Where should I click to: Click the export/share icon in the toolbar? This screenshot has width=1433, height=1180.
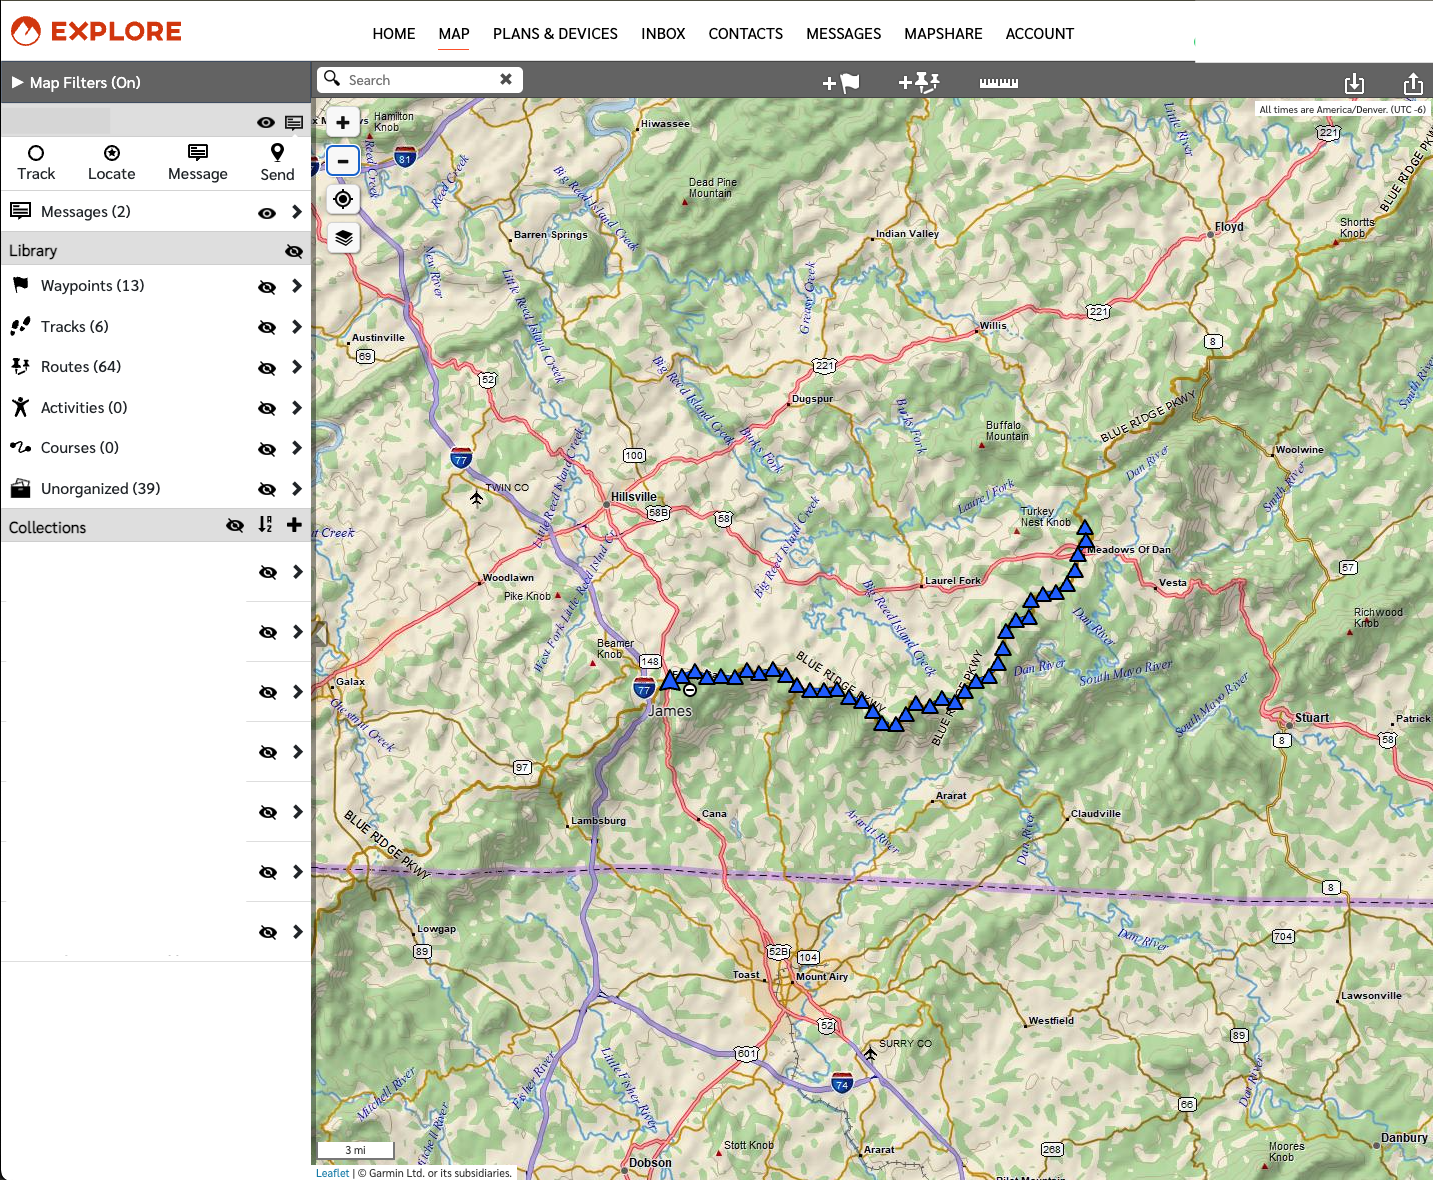(1412, 83)
